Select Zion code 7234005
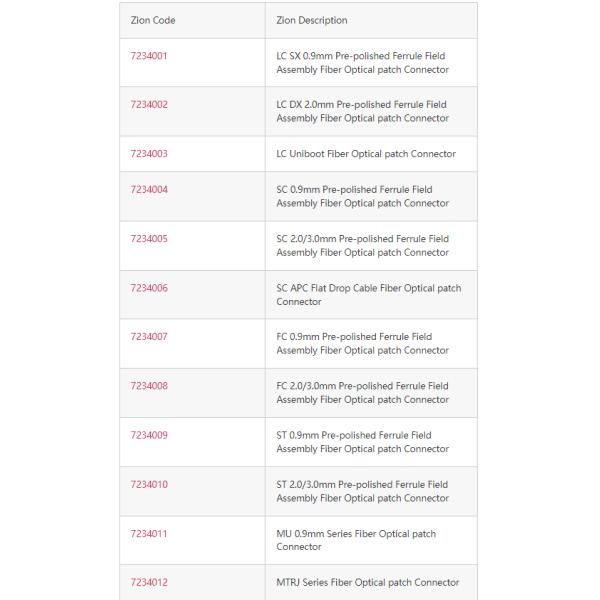Screen dimensions: 600x600 pyautogui.click(x=149, y=239)
